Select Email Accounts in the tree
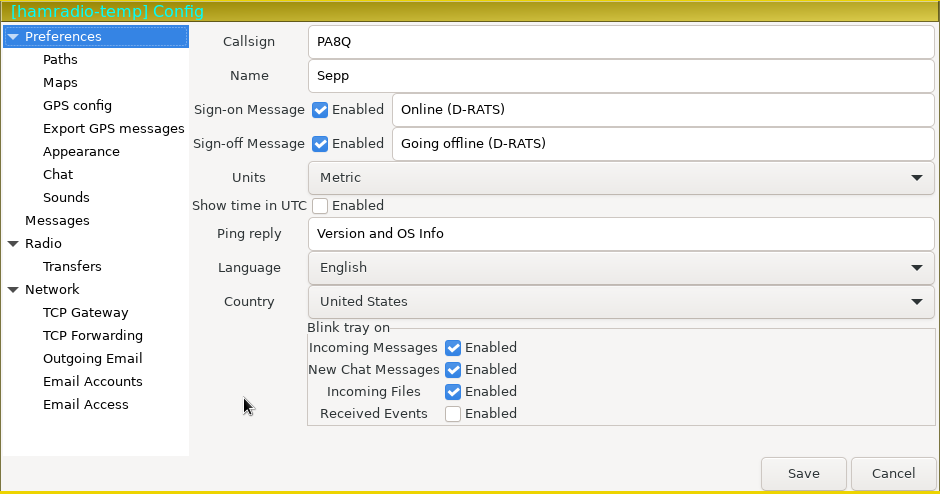 pyautogui.click(x=92, y=382)
